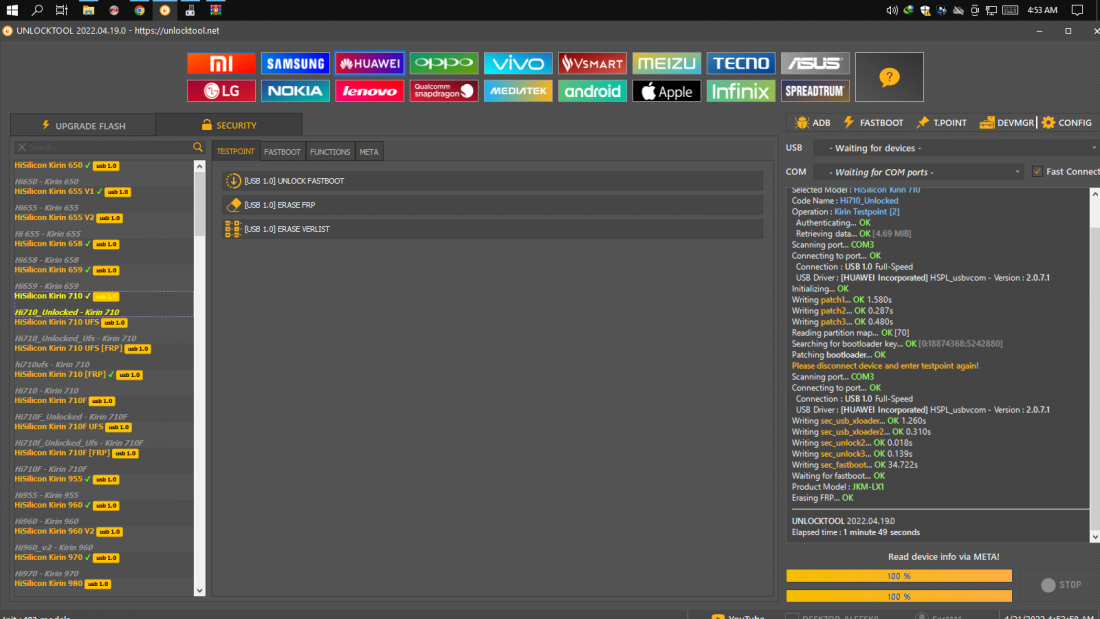1100x619 pixels.
Task: Select the Android logo
Action: pos(592,91)
